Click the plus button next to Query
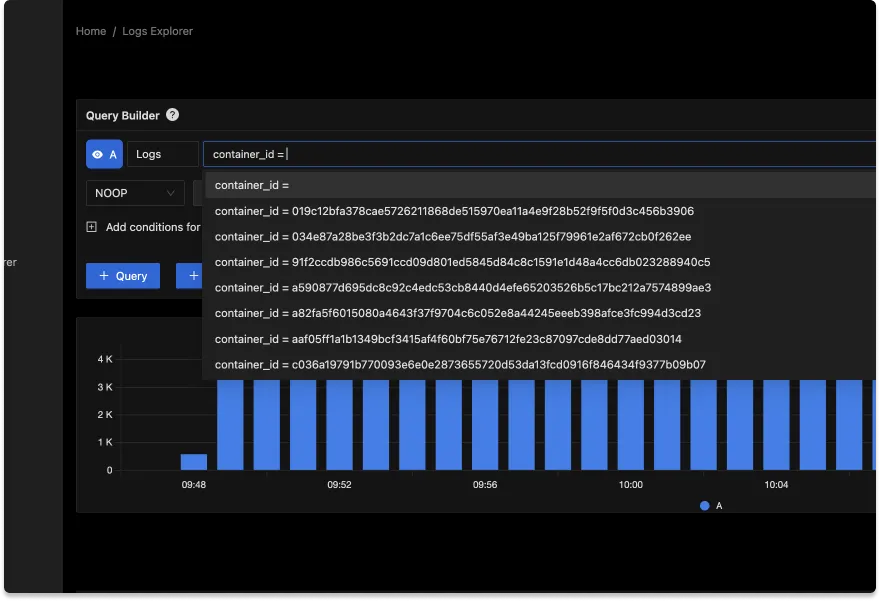 [x=190, y=276]
